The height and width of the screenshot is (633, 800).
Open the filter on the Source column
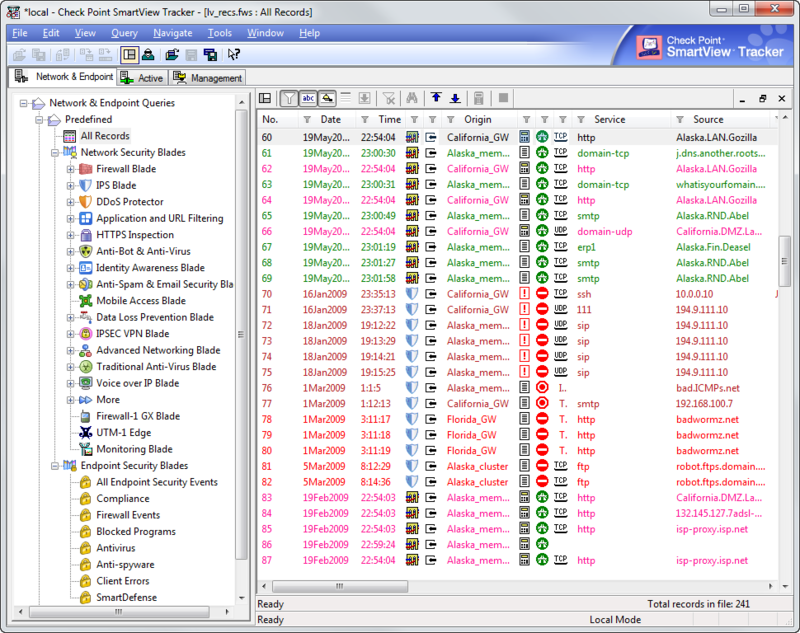click(680, 120)
